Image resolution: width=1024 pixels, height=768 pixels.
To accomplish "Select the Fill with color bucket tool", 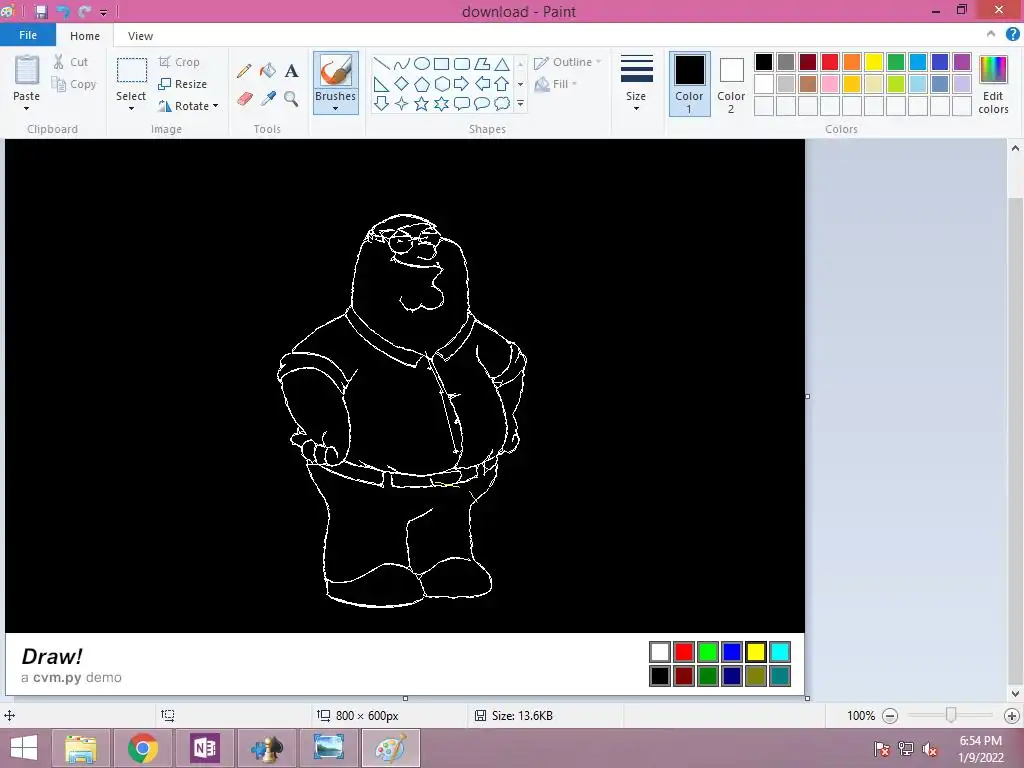I will click(x=268, y=71).
